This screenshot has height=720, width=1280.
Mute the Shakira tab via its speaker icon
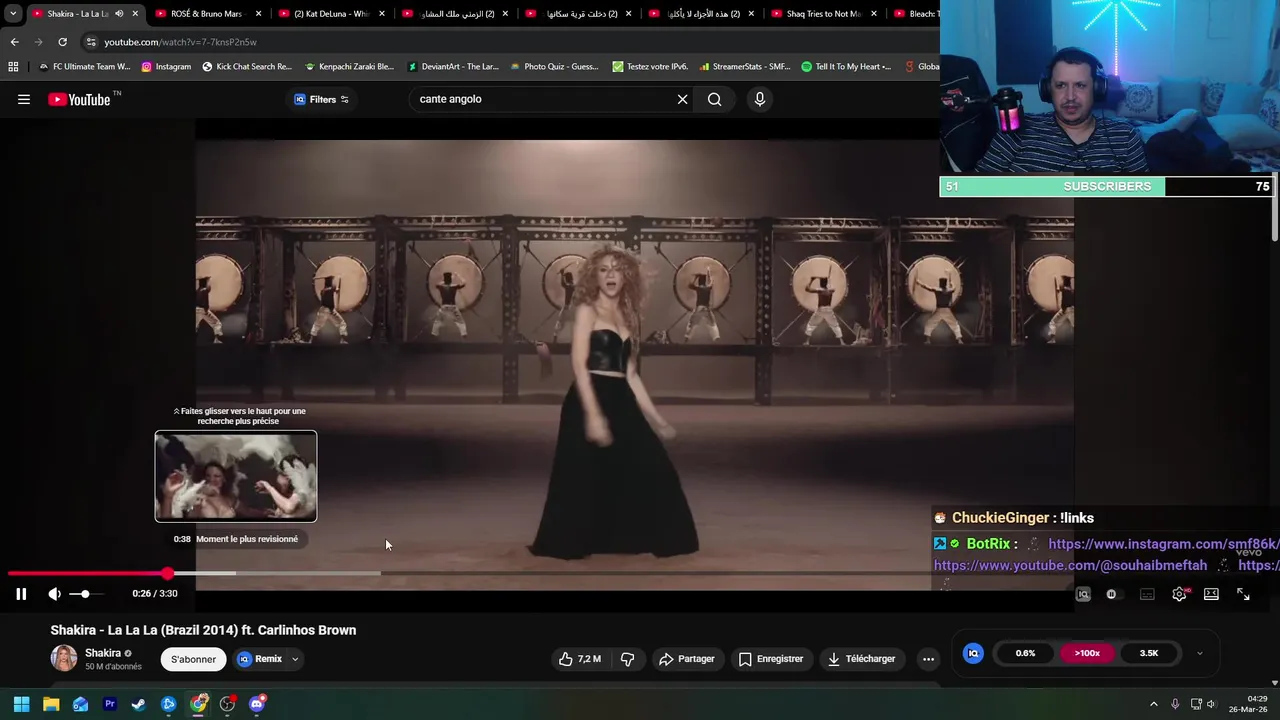click(119, 14)
